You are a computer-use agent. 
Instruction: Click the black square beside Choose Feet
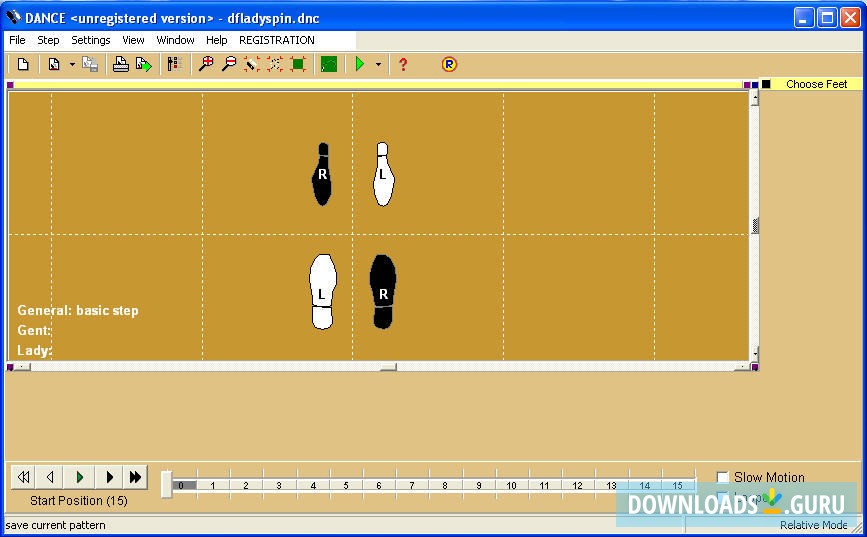point(766,84)
